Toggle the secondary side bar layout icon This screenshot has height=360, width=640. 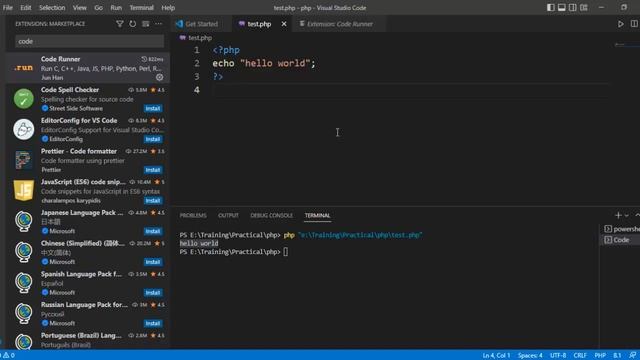point(573,7)
